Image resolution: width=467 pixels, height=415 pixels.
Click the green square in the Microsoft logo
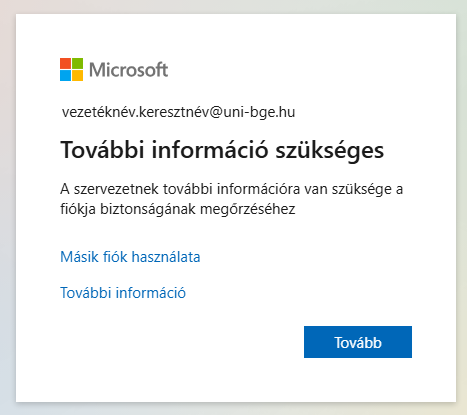(77, 63)
